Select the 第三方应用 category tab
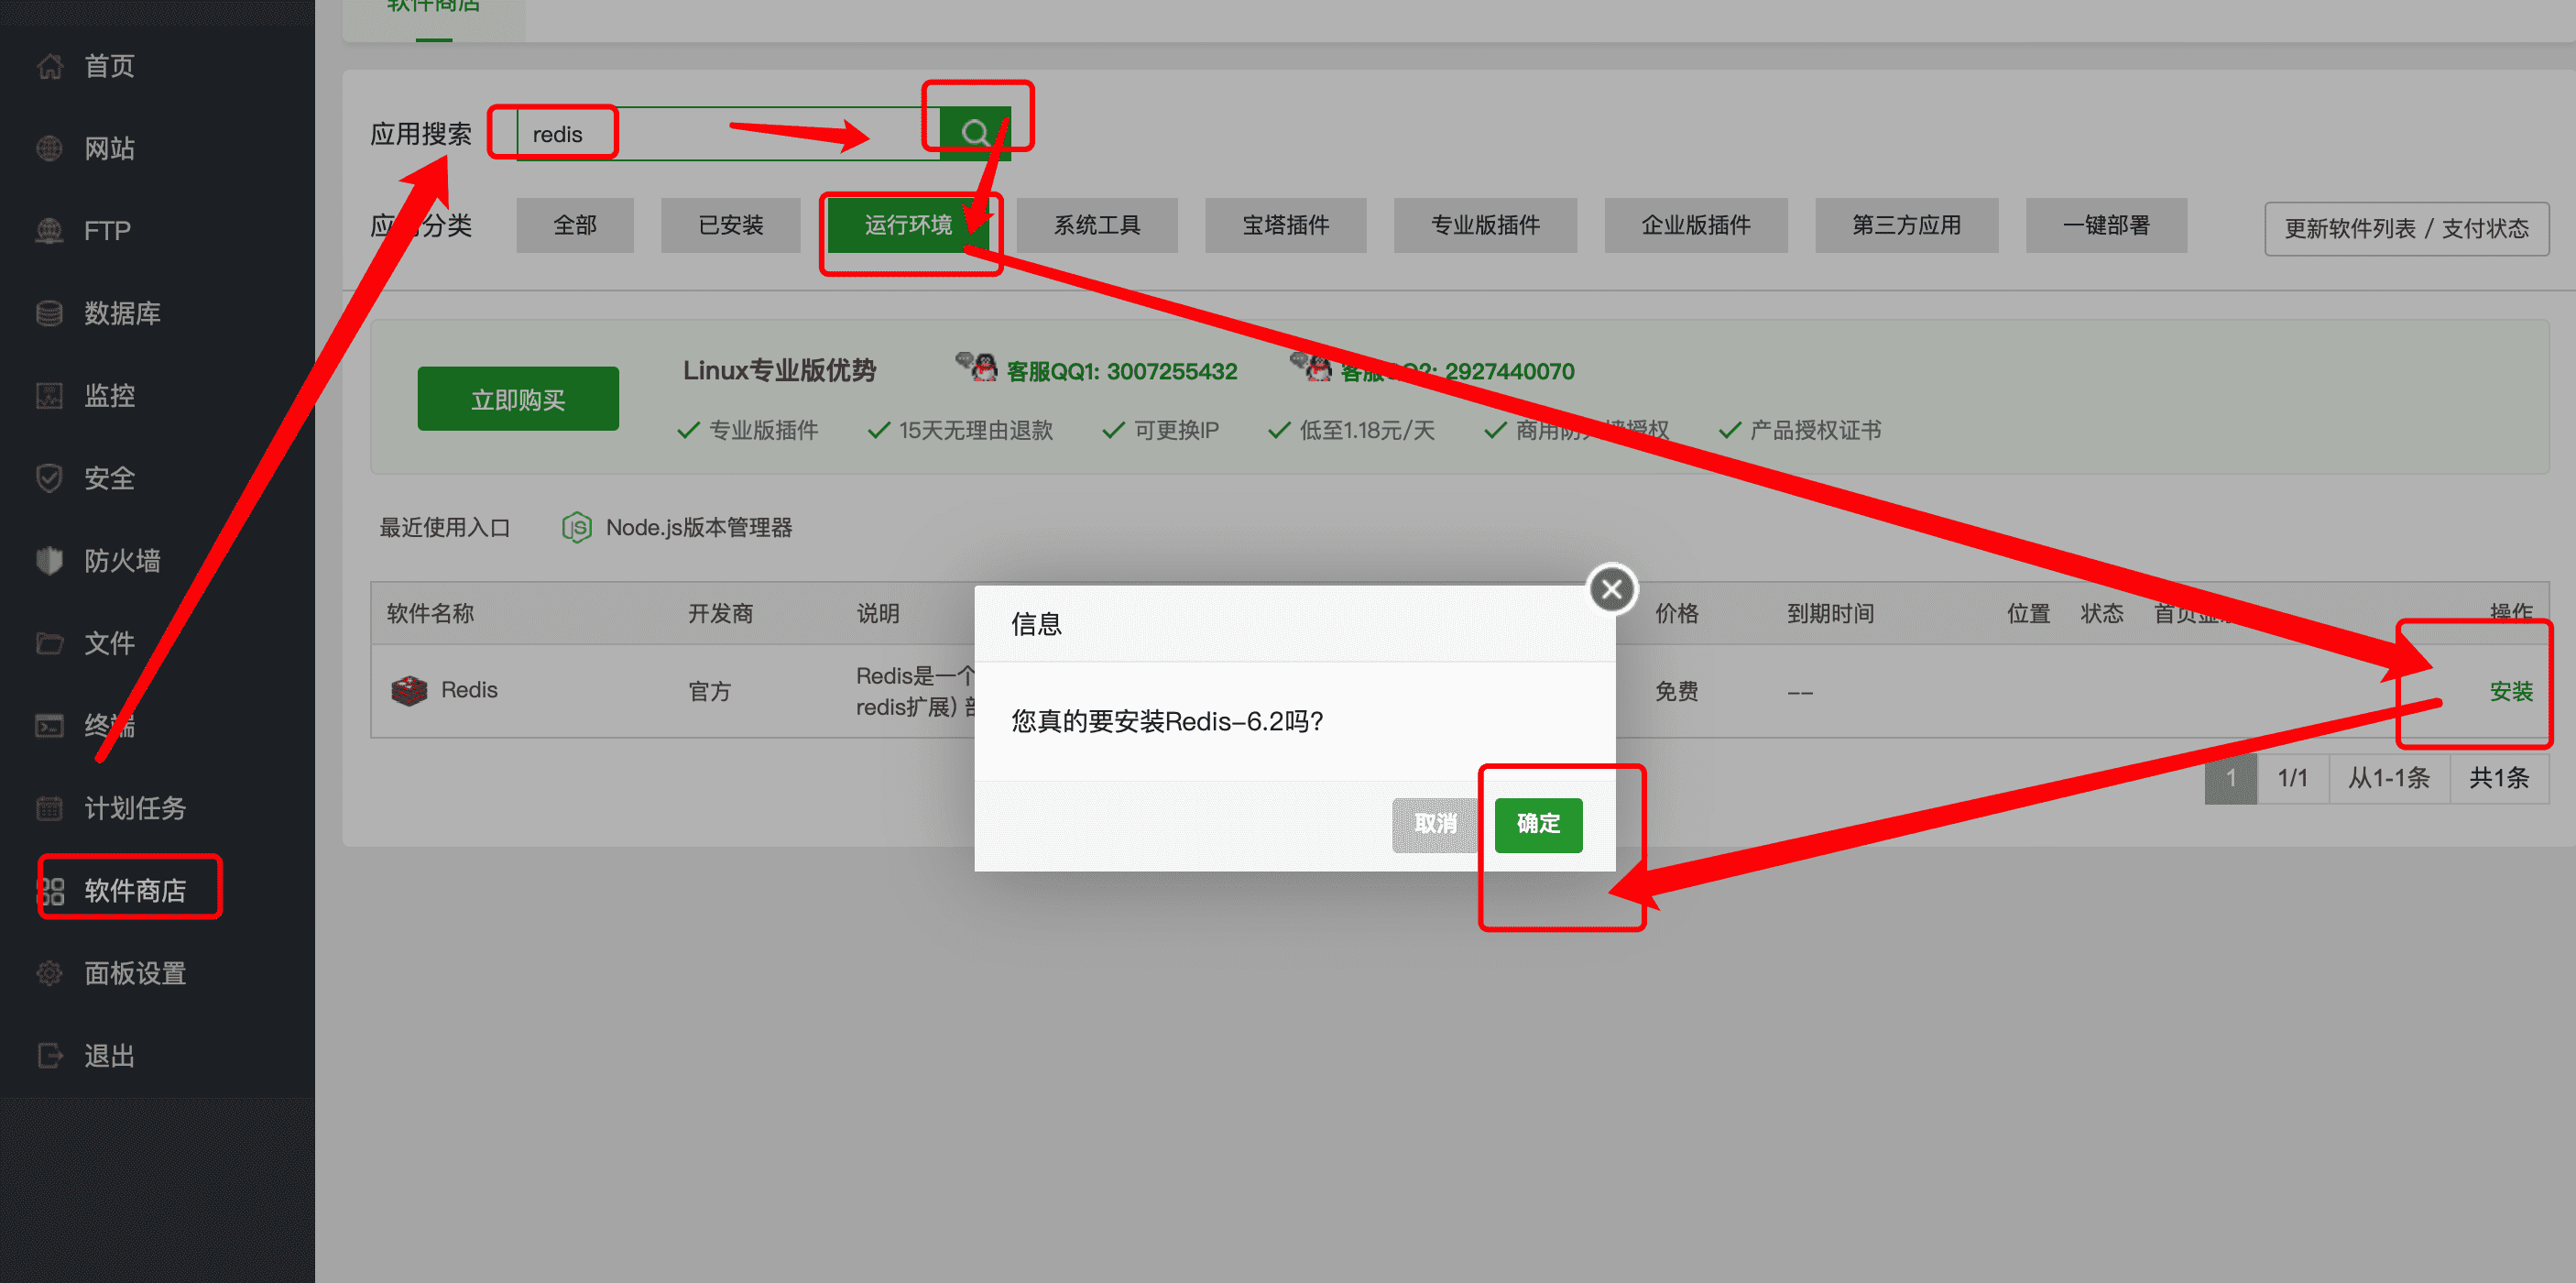 point(1907,225)
